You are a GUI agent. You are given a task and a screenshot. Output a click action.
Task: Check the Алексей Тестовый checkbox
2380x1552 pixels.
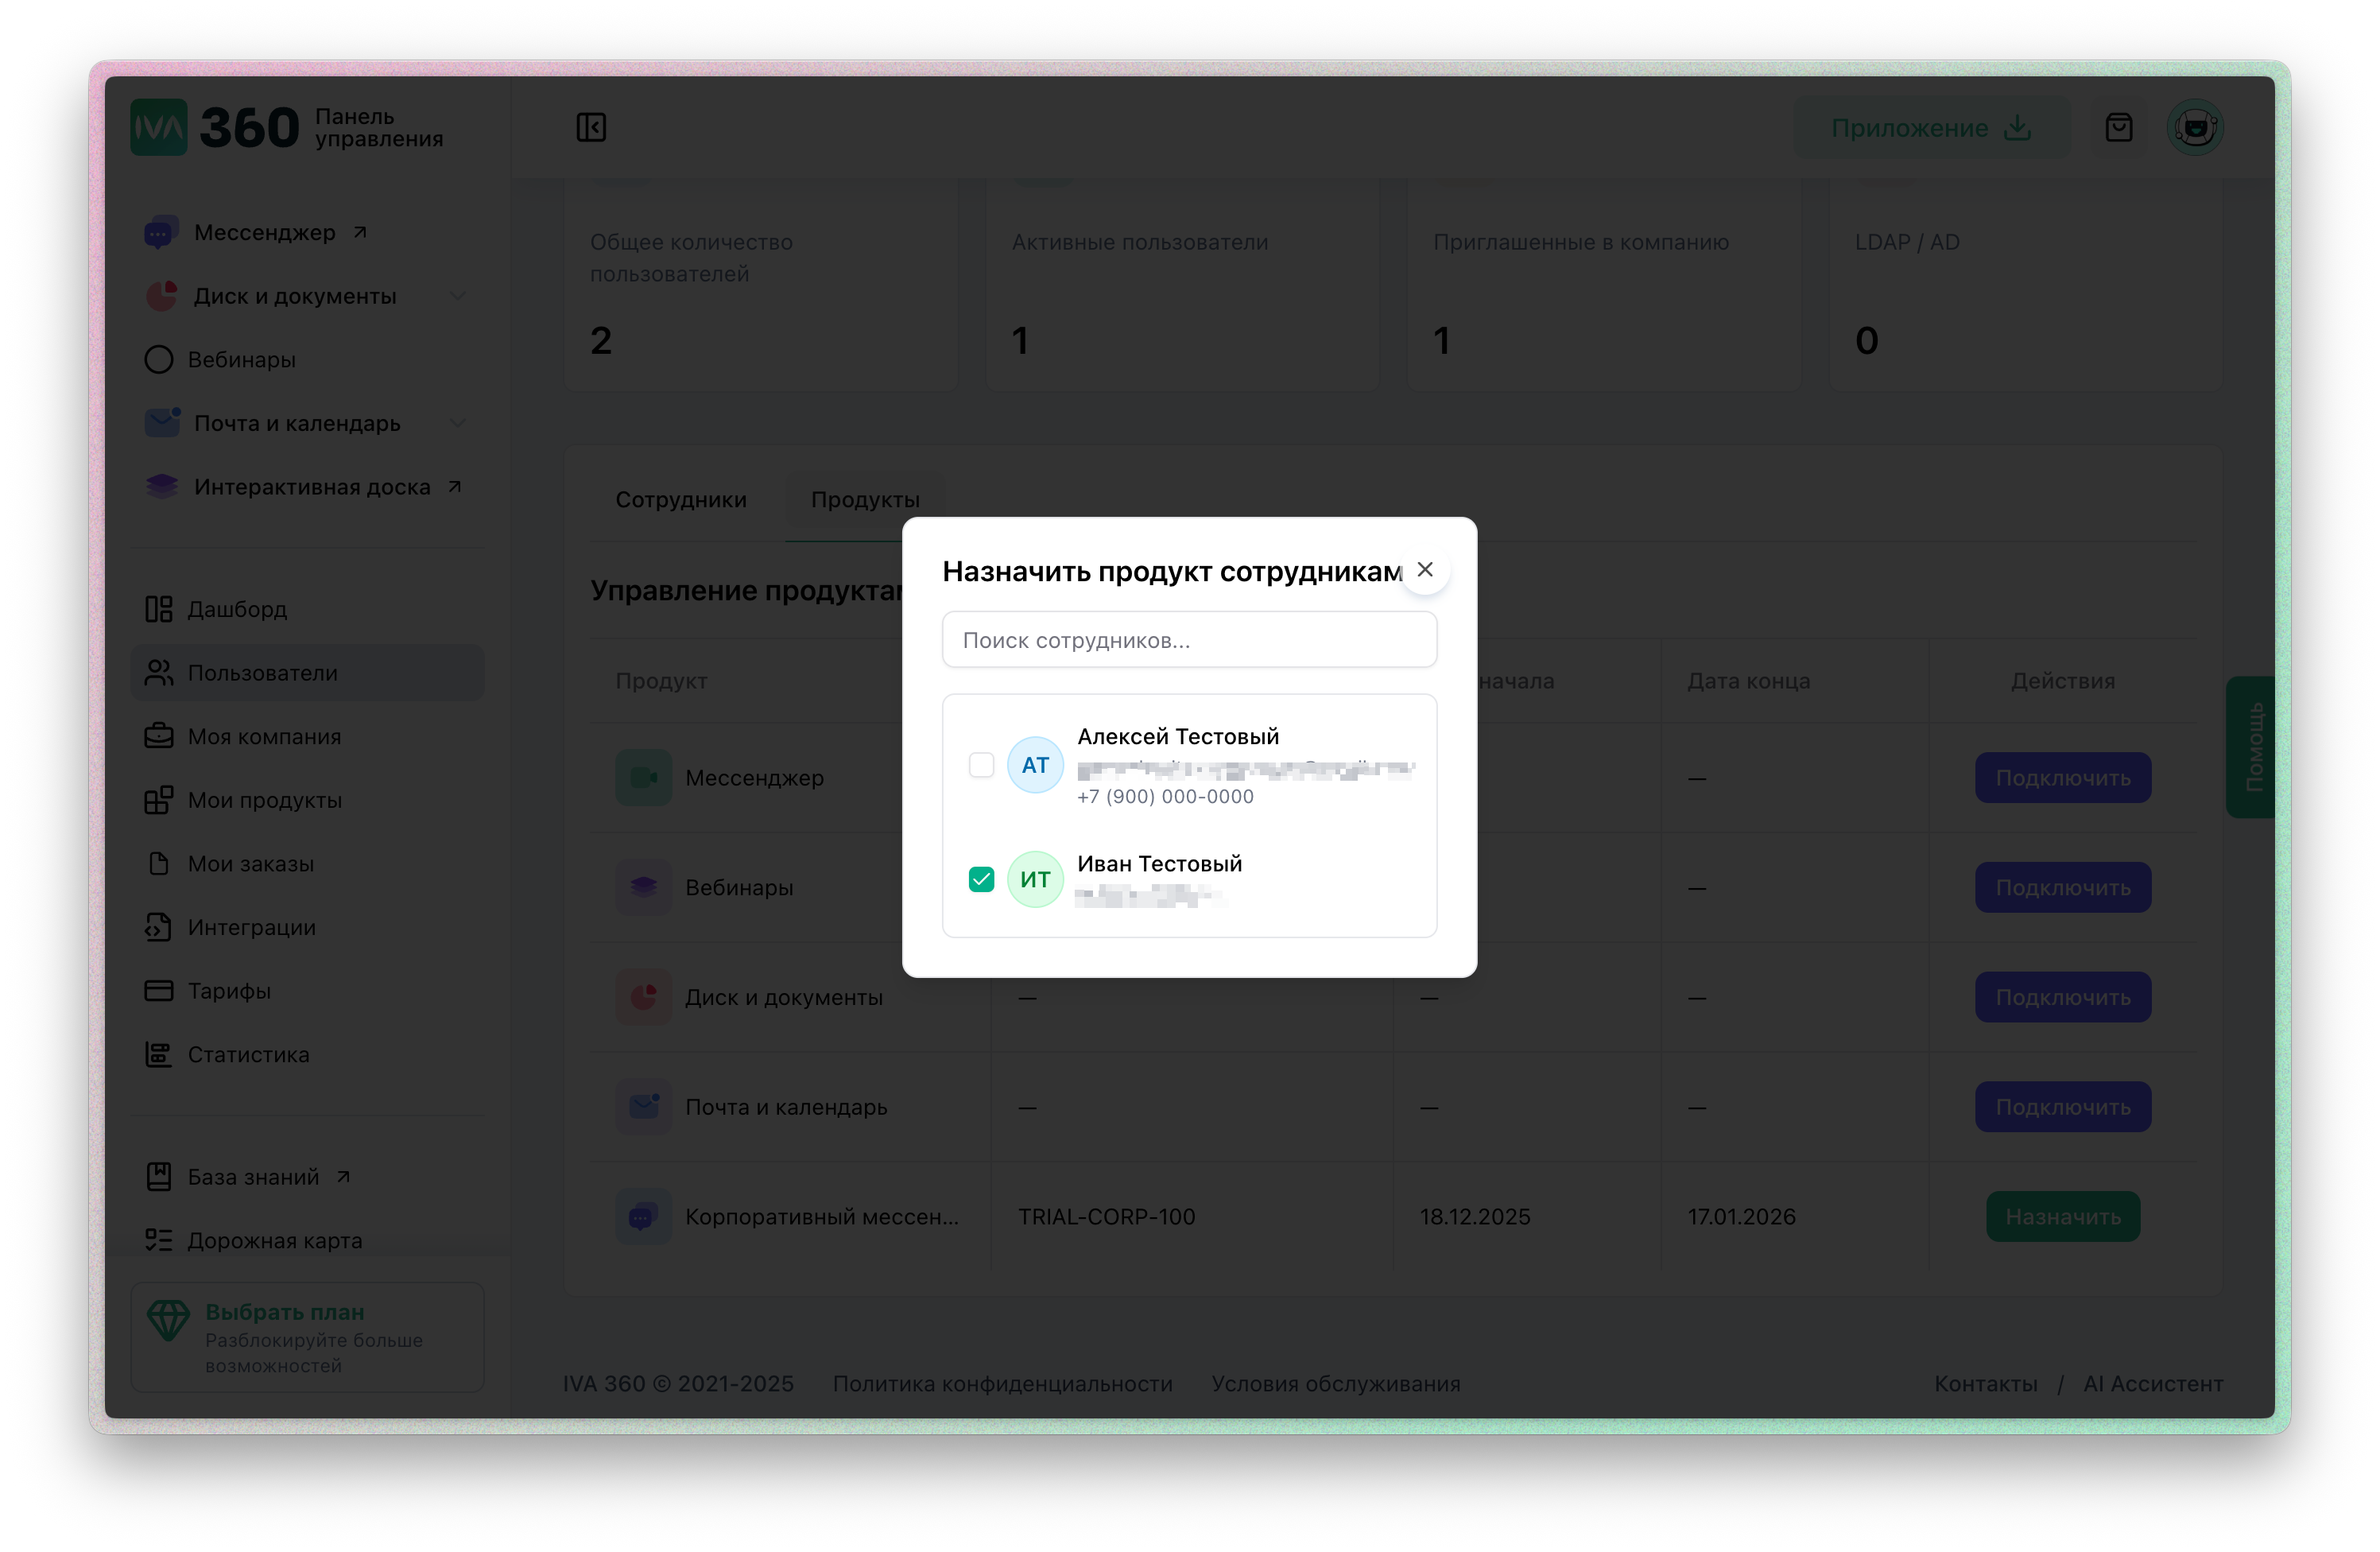tap(982, 765)
